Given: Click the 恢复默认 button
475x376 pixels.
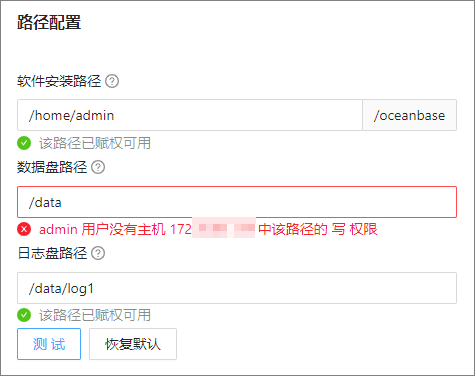Looking at the screenshot, I should click(133, 344).
